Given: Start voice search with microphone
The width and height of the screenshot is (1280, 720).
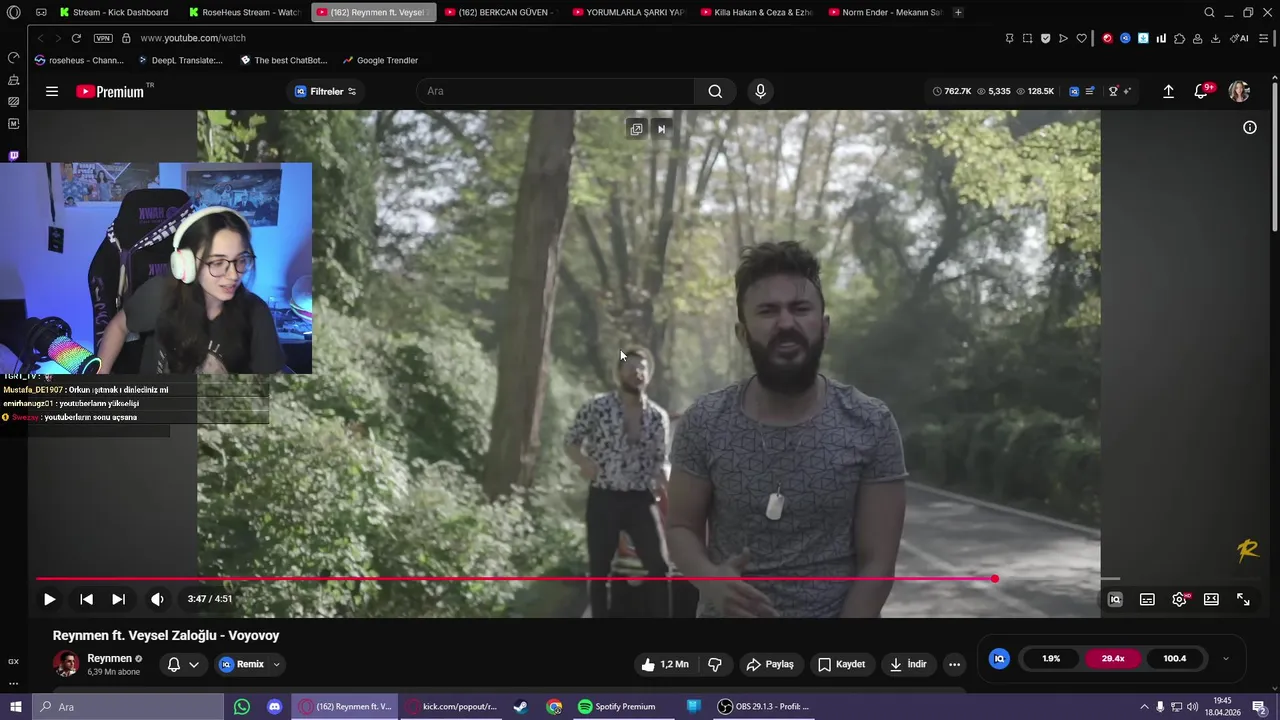Looking at the screenshot, I should (x=761, y=91).
